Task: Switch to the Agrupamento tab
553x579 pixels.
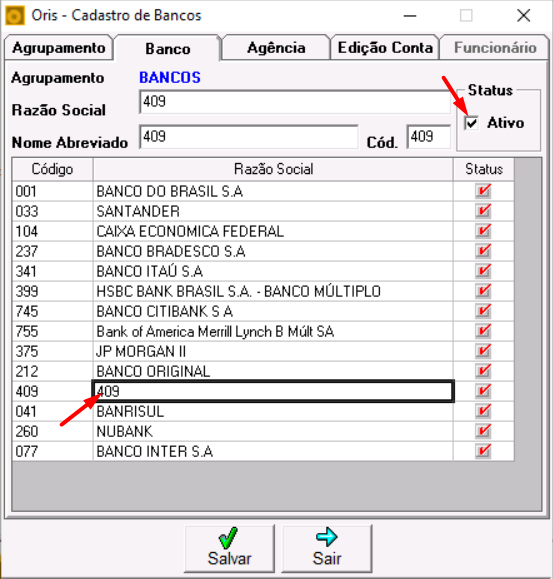Action: click(x=59, y=48)
